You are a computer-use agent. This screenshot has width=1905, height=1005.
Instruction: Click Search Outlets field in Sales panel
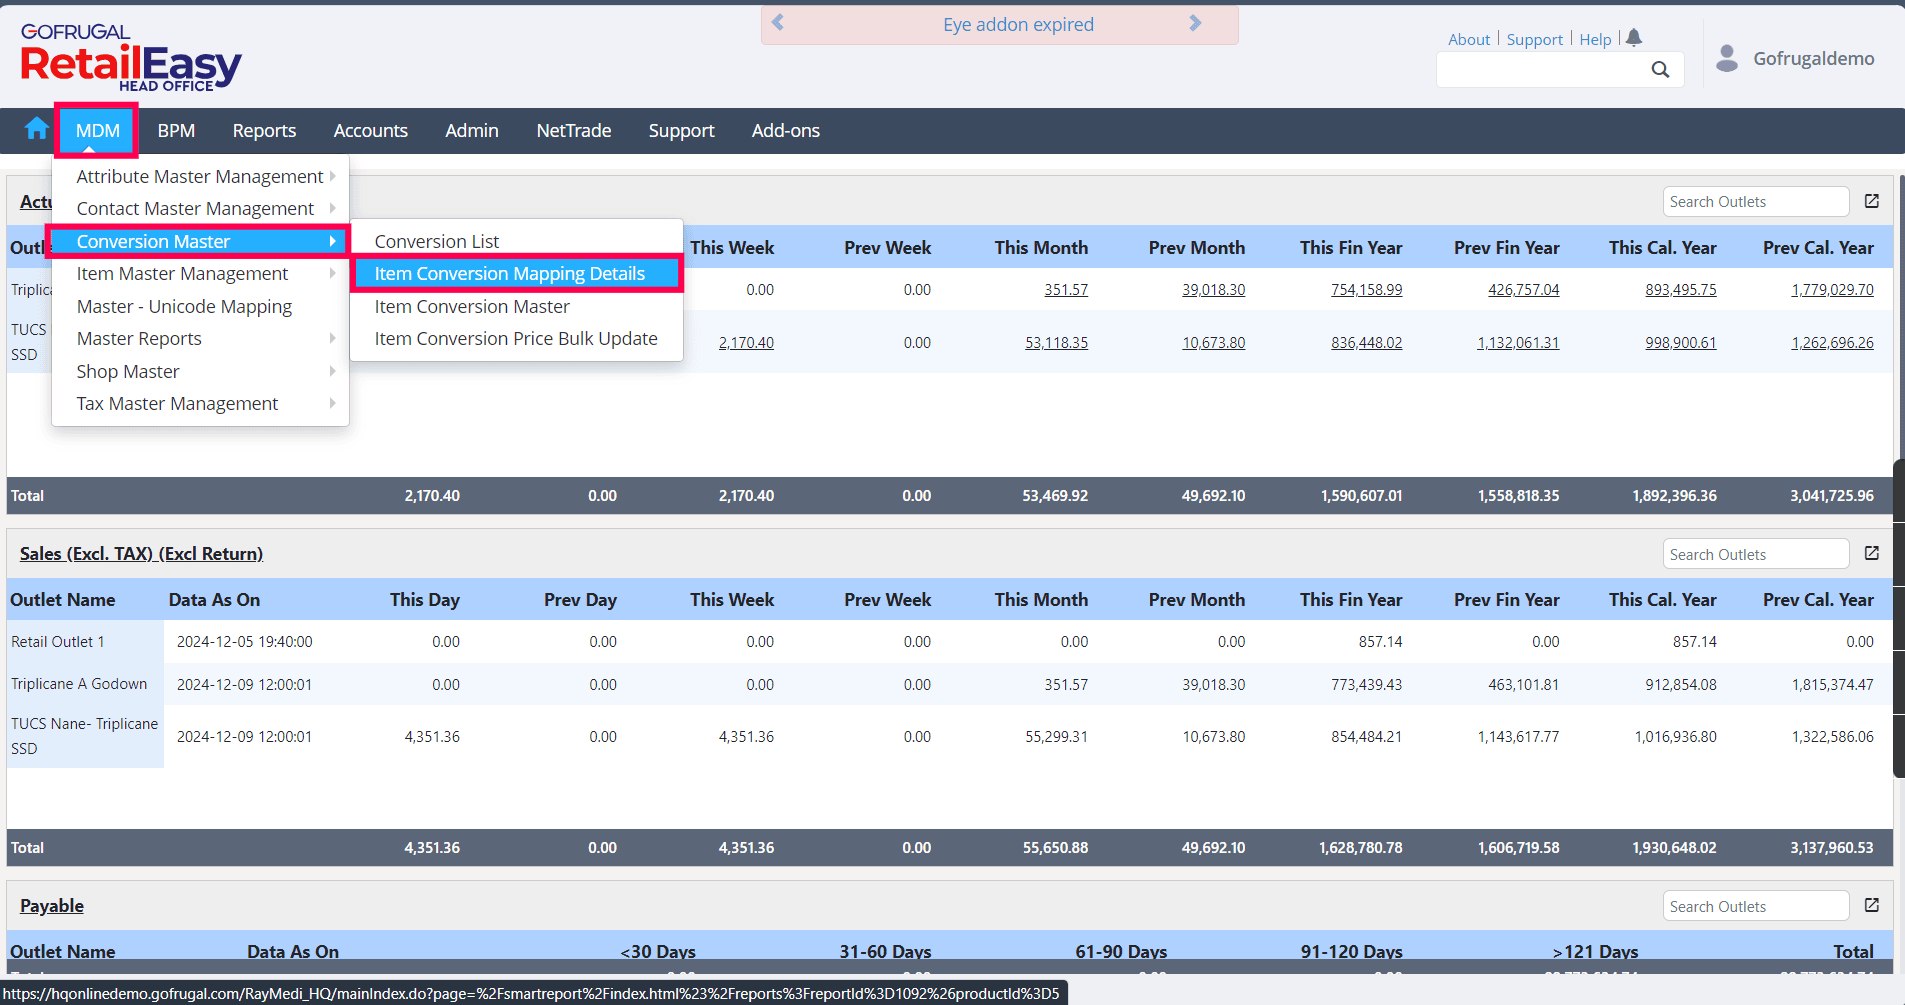1755,555
